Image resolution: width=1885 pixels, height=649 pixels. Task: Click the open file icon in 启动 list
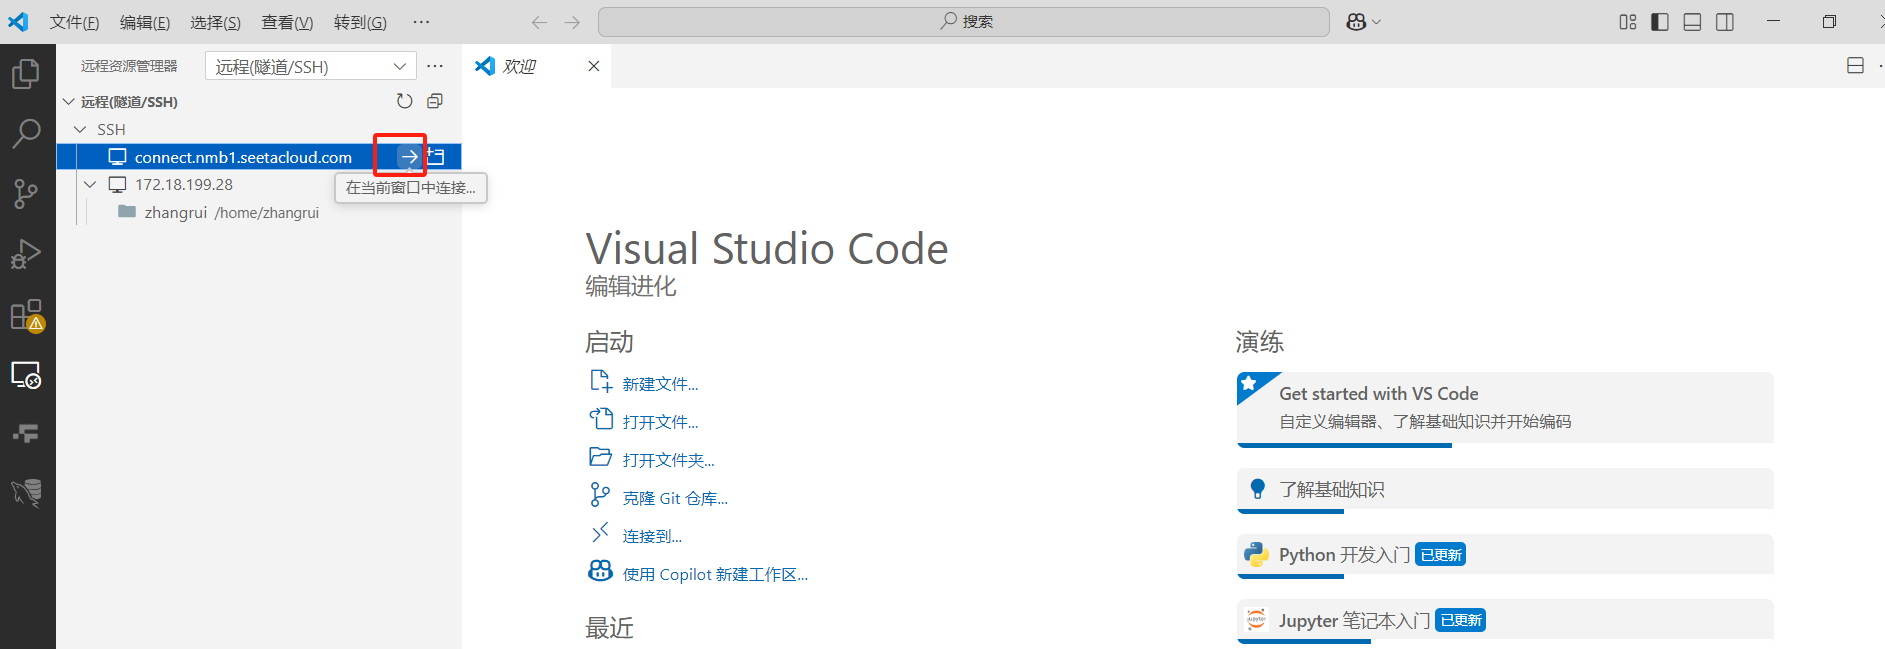tap(600, 419)
